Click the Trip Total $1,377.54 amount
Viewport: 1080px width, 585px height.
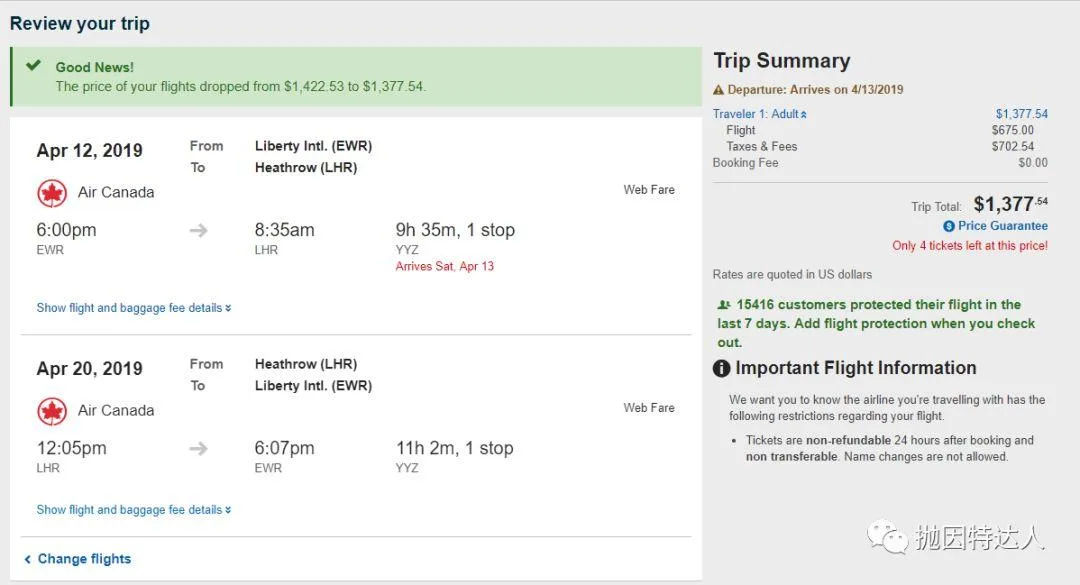(x=1010, y=205)
